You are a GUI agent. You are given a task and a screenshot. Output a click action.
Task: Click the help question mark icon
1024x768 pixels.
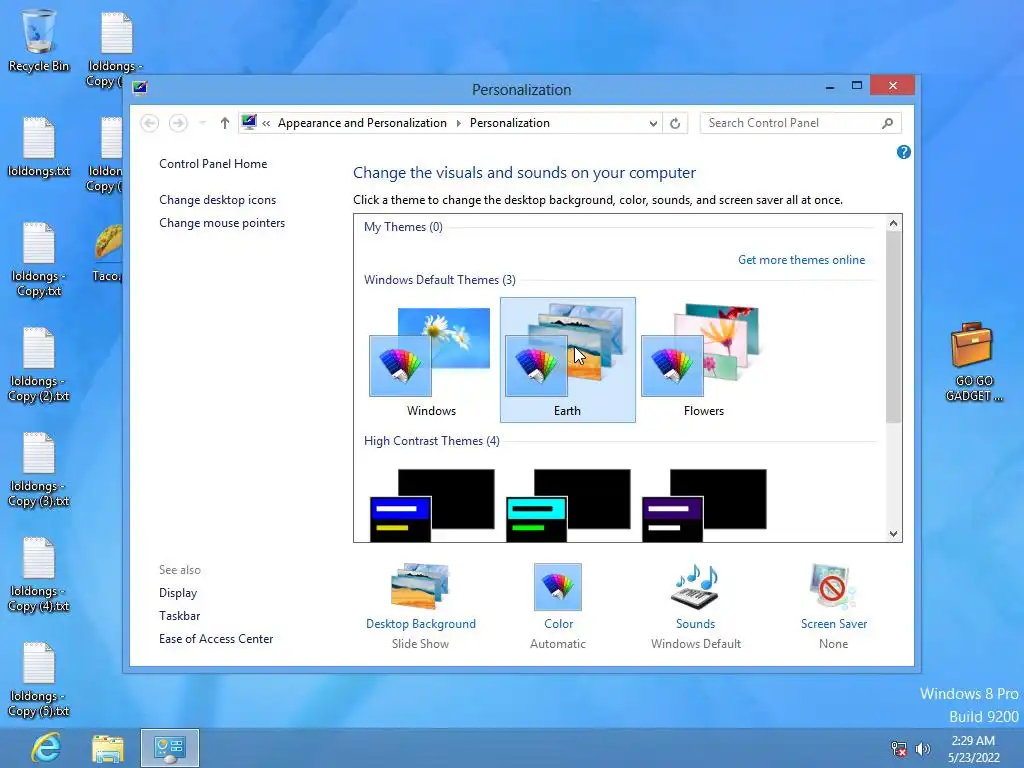(903, 152)
